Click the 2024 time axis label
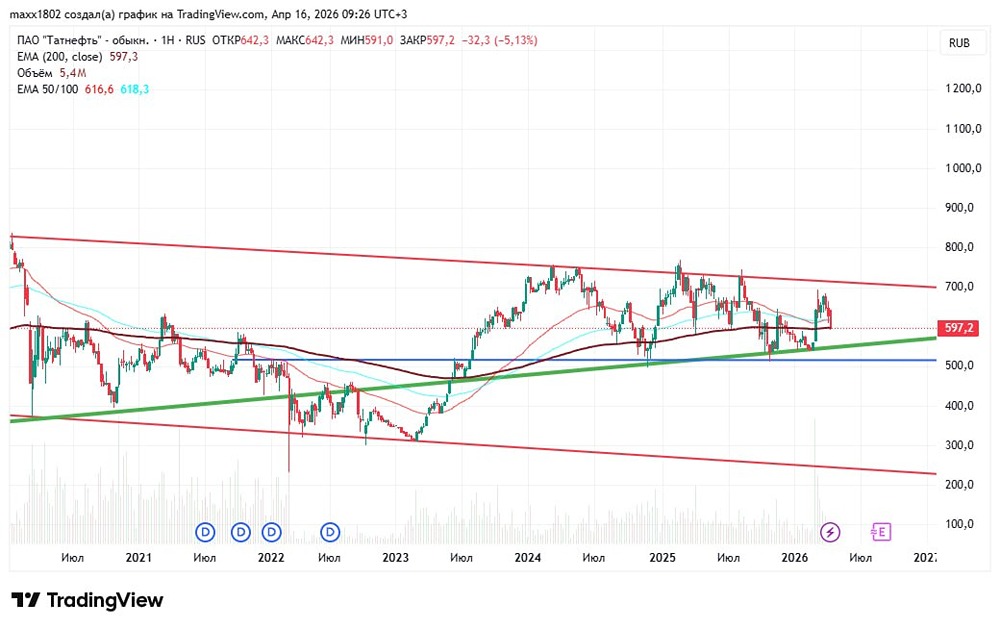This screenshot has width=1000, height=629. coord(527,558)
